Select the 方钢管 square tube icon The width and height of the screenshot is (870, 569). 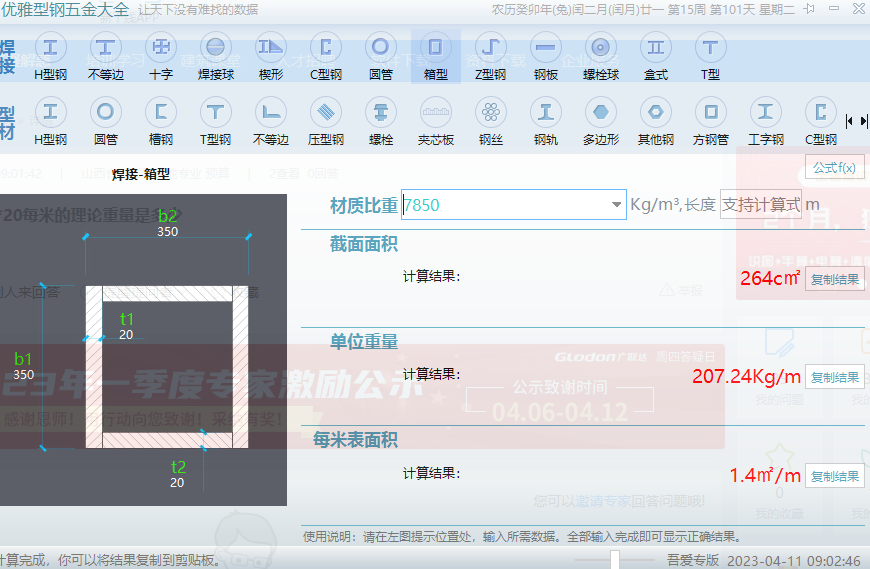pos(711,121)
